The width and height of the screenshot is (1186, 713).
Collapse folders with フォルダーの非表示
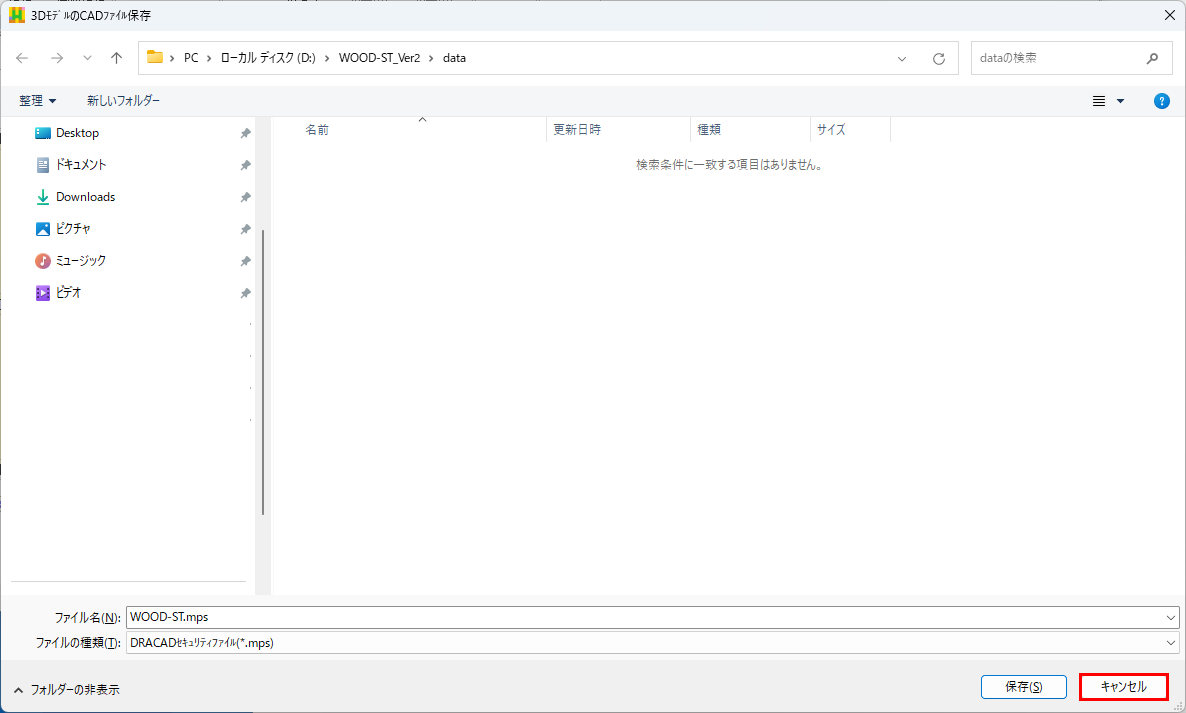click(x=67, y=690)
